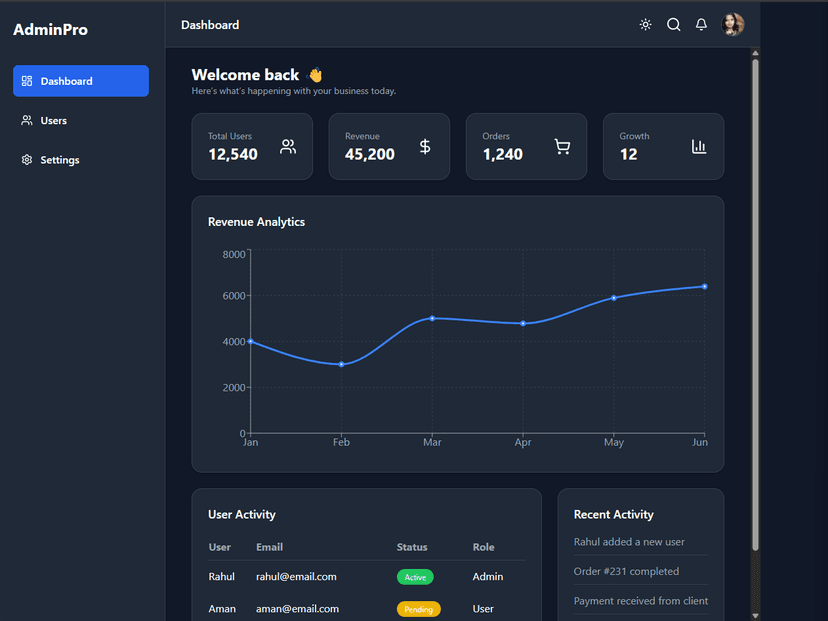Open Settings in the sidebar

coord(81,159)
